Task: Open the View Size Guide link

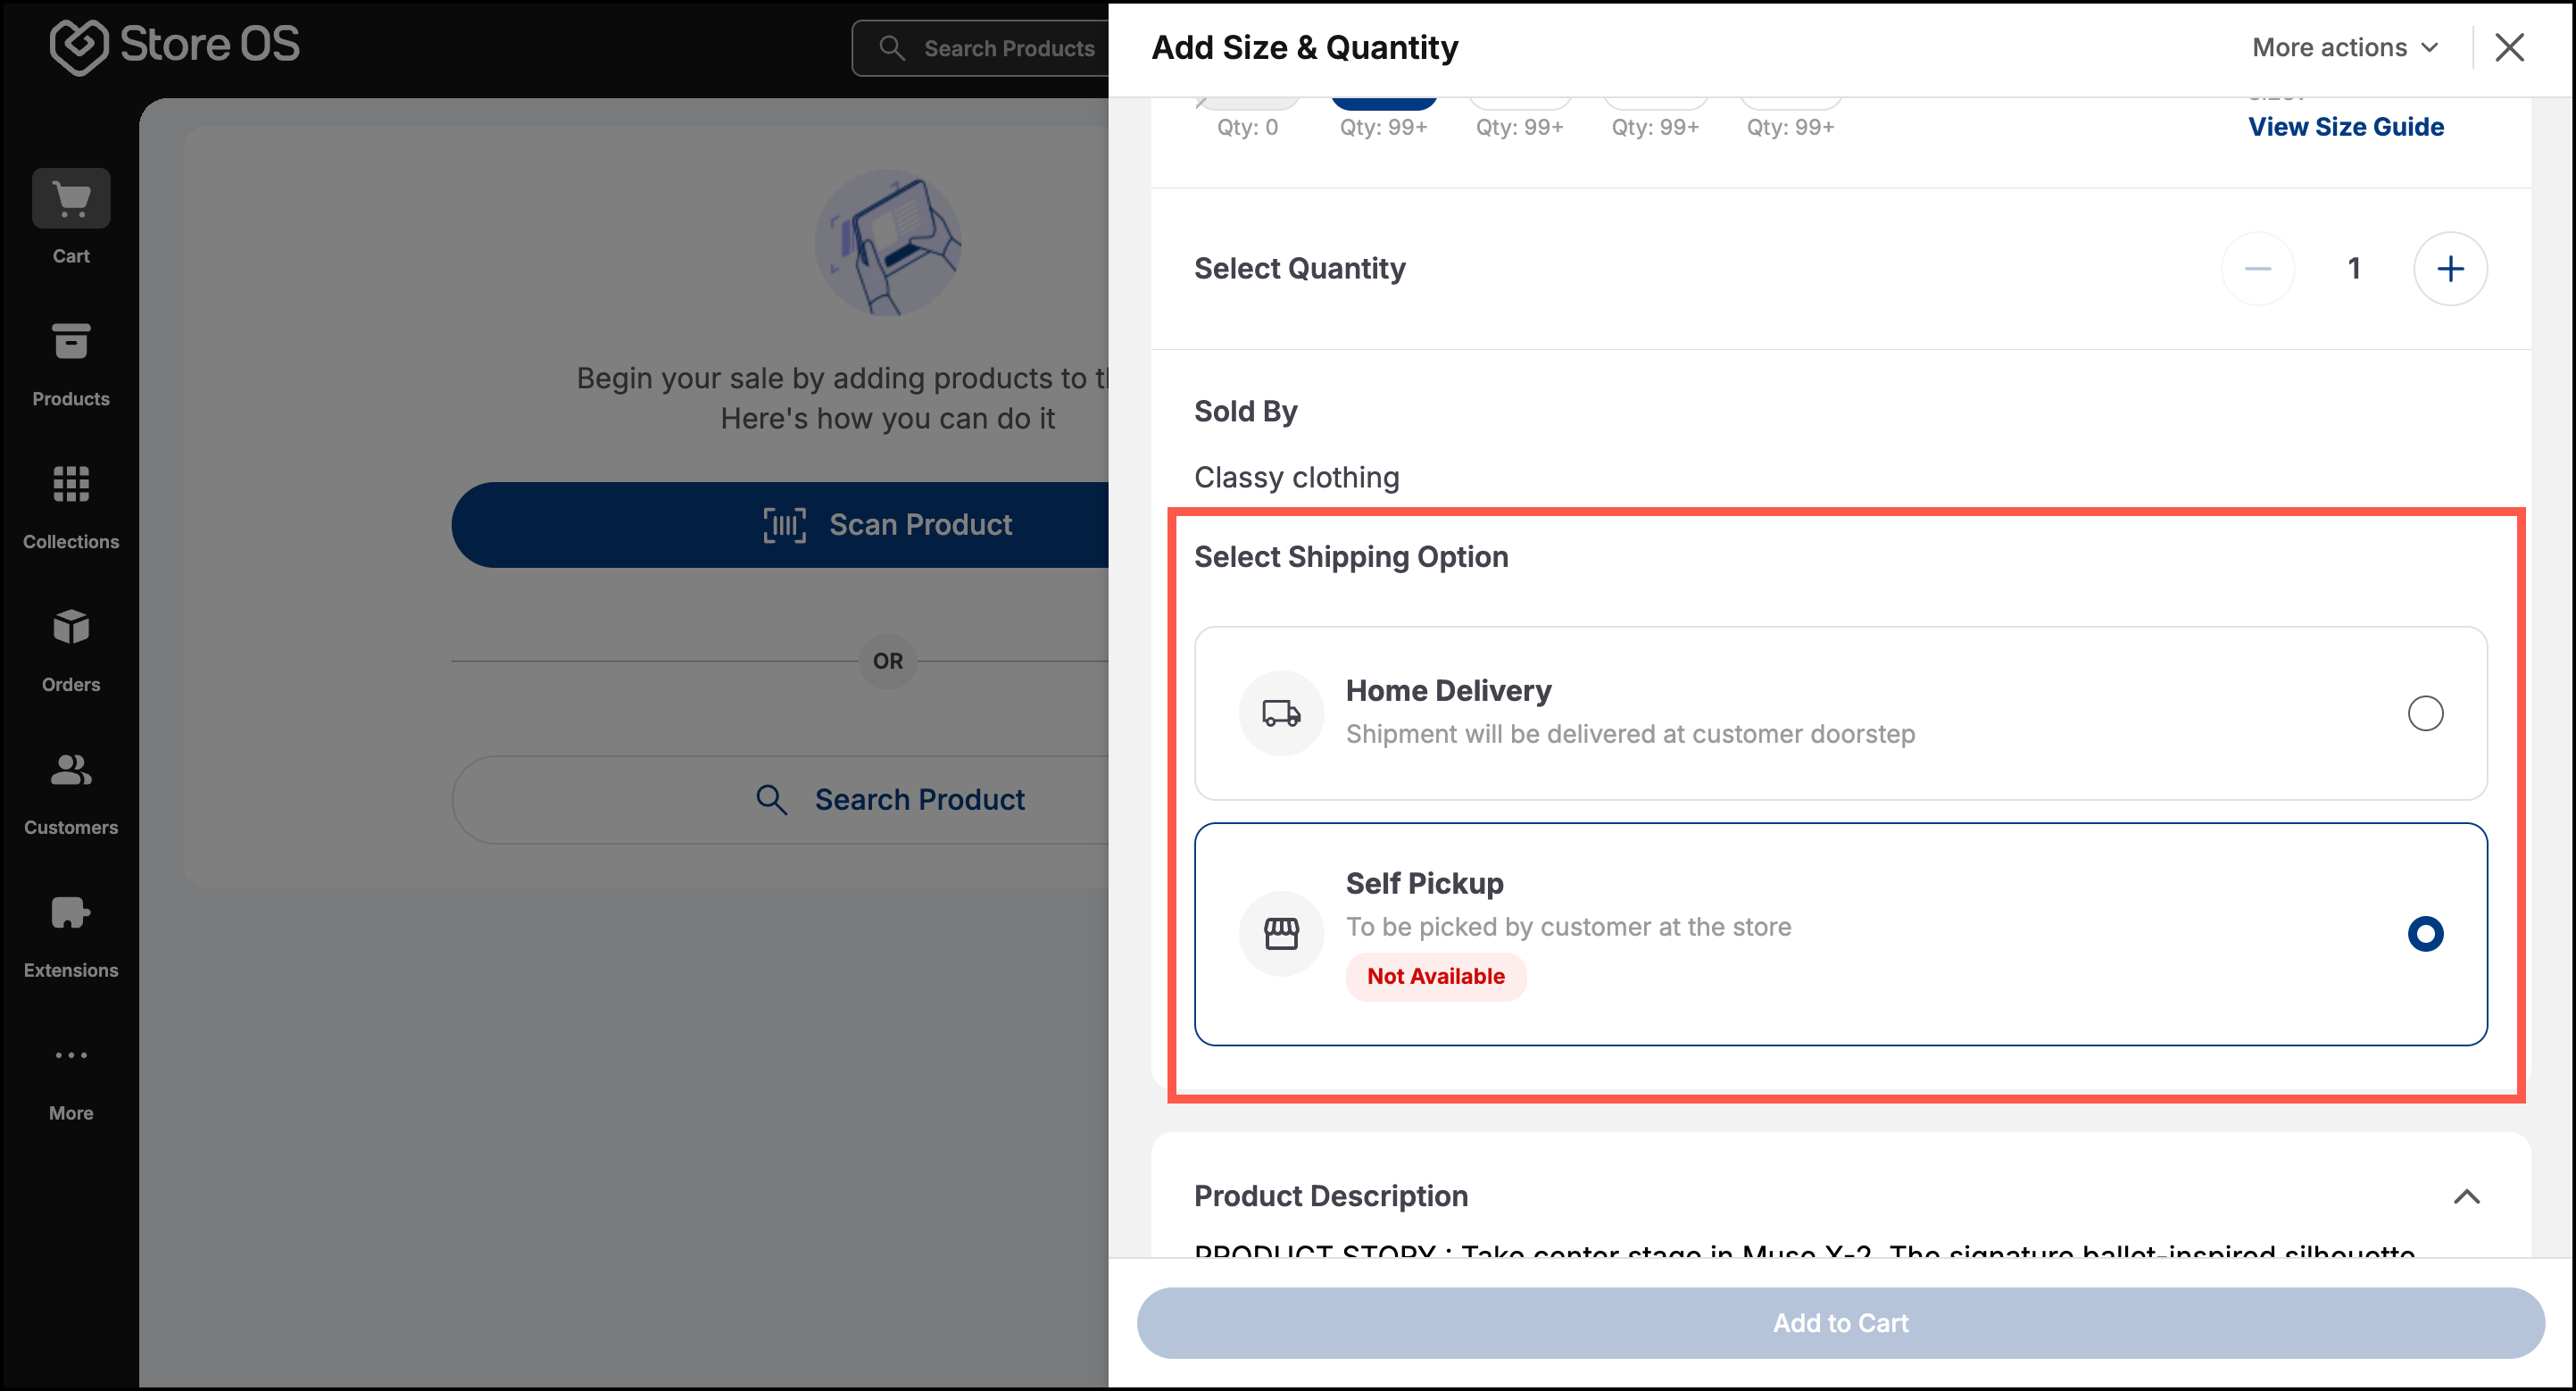Action: click(x=2346, y=127)
